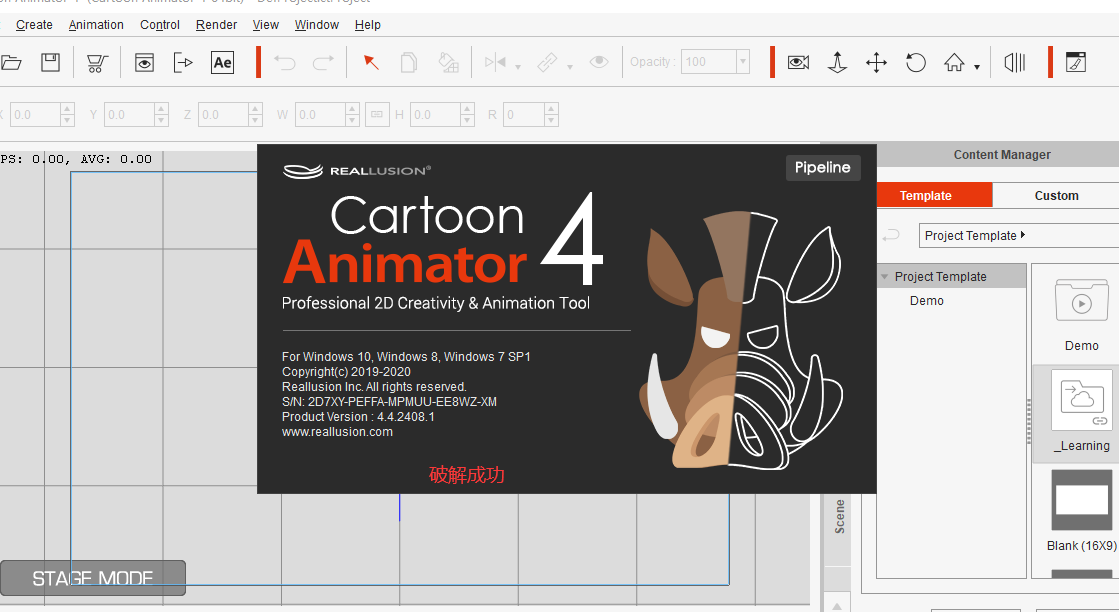The width and height of the screenshot is (1119, 612).
Task: Save project with floppy disk icon
Action: [x=50, y=63]
